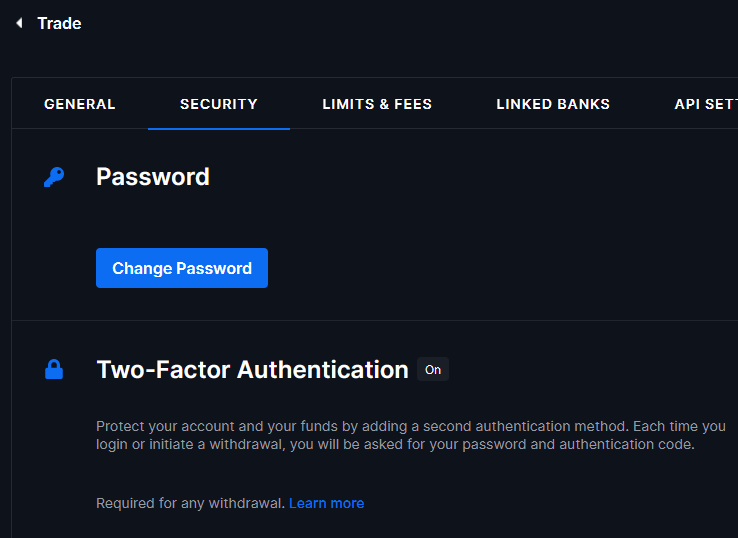Click the two-factor description paragraph
The height and width of the screenshot is (538, 738).
tap(410, 435)
